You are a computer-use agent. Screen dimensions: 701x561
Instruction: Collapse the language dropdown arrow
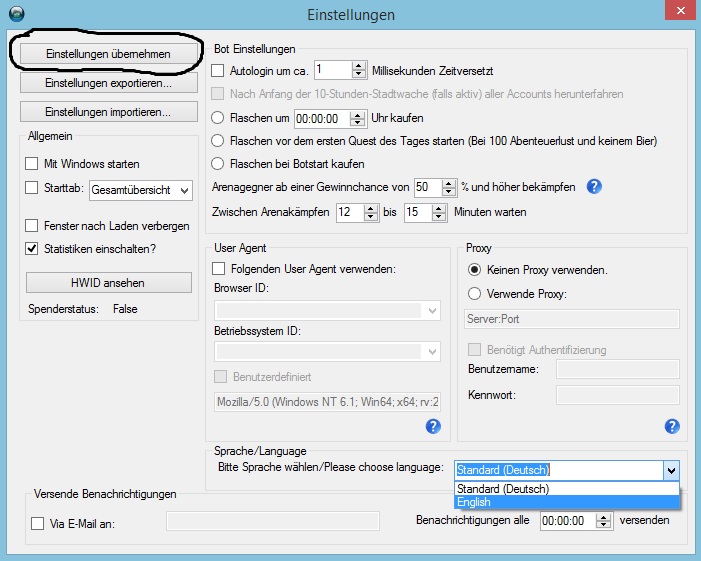pos(671,470)
